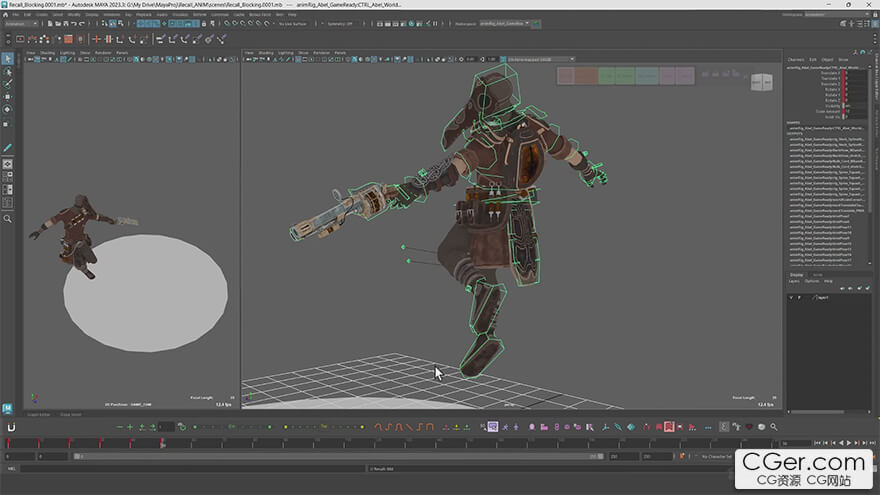The image size is (880, 495).
Task: Open the viewport view transform dropdown
Action: pyautogui.click(x=540, y=59)
